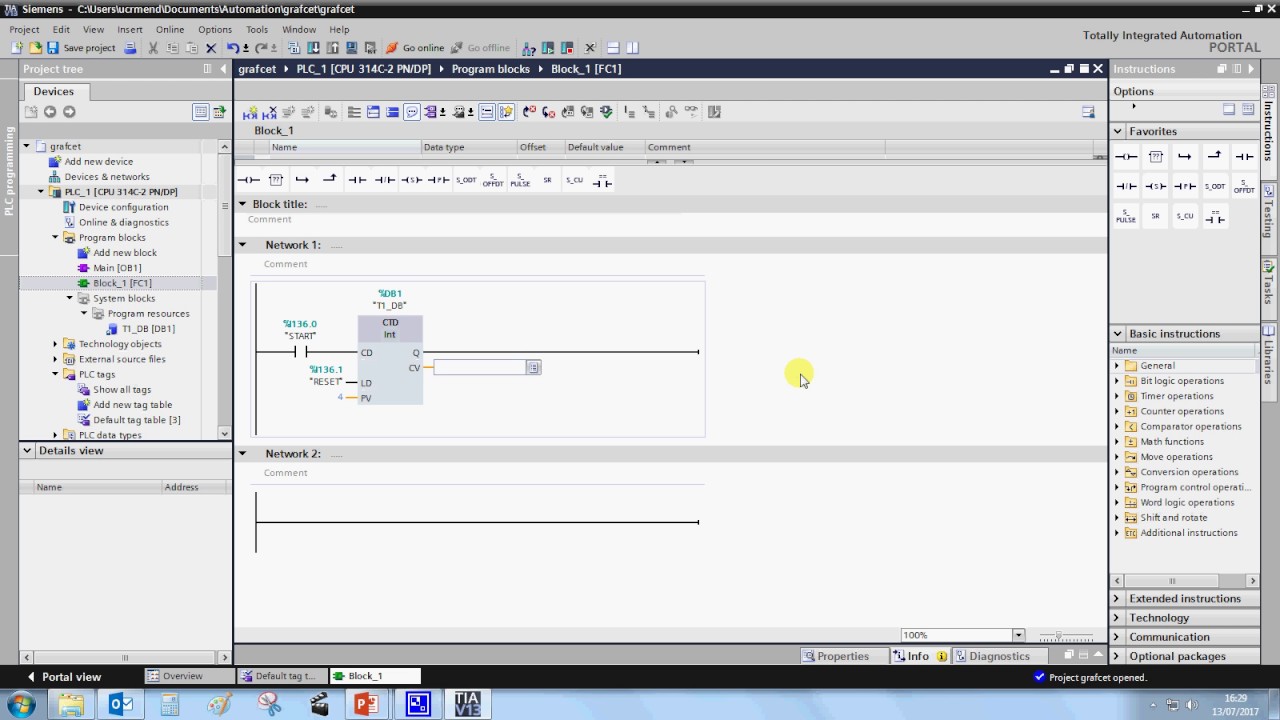1280x720 pixels.
Task: Collapse the Basic instructions section
Action: 1117,333
